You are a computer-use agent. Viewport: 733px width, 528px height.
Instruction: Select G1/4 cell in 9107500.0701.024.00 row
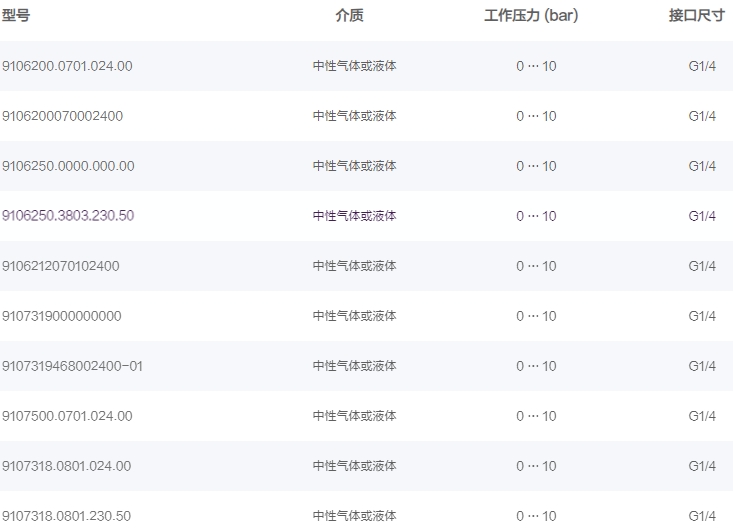pyautogui.click(x=702, y=416)
